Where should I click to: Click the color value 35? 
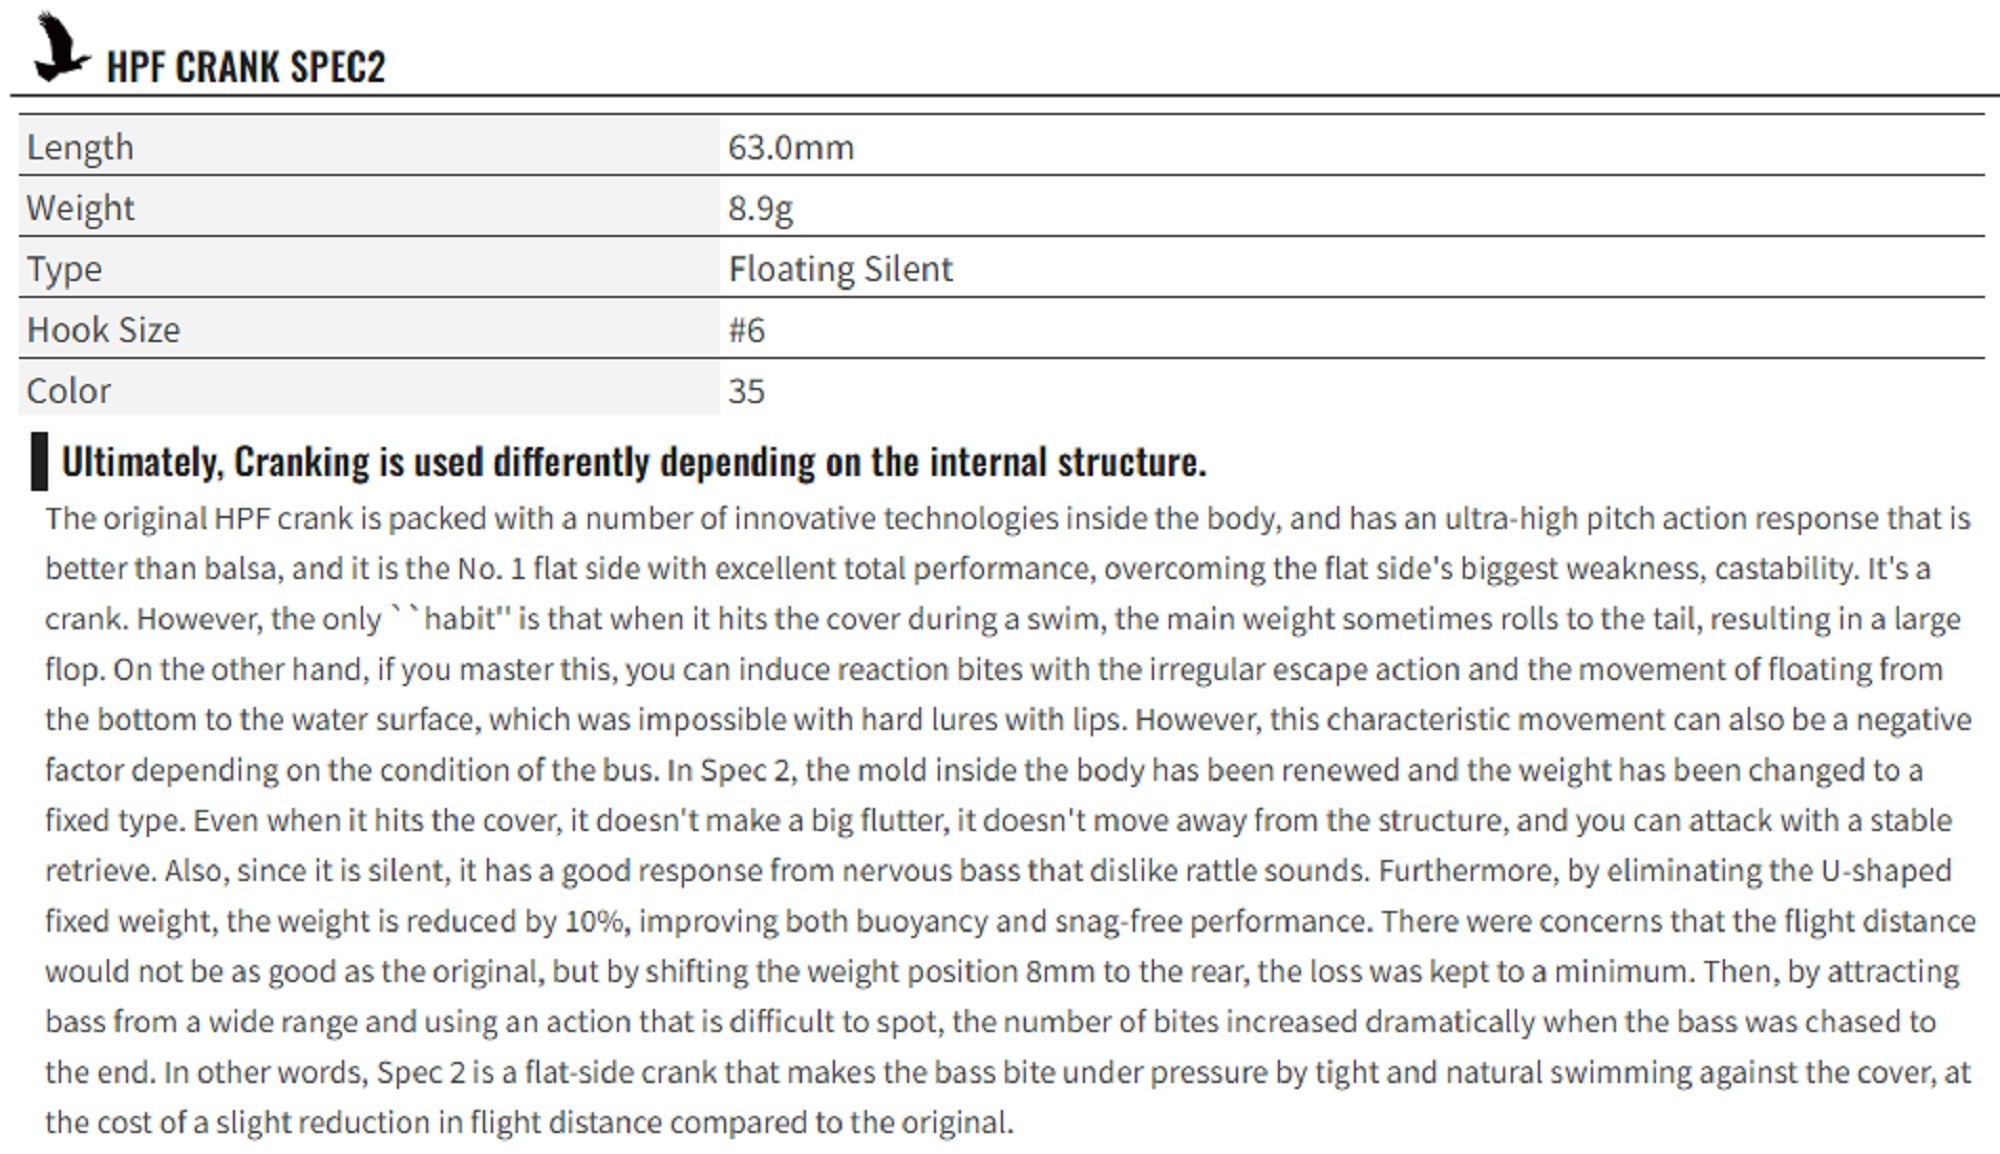[x=746, y=391]
